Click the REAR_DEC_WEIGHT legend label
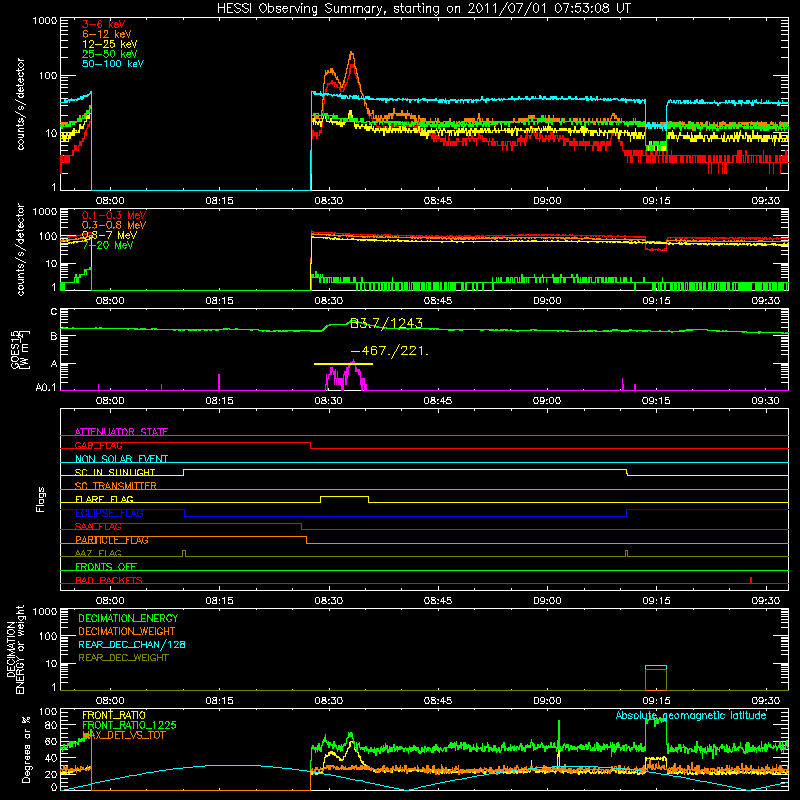Image resolution: width=800 pixels, height=800 pixels. 123,658
